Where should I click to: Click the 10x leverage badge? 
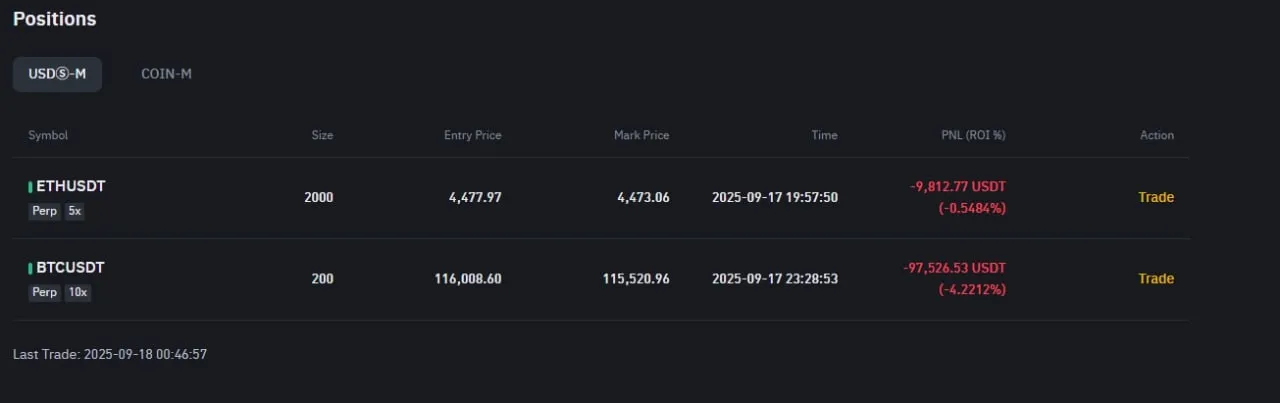tap(78, 293)
